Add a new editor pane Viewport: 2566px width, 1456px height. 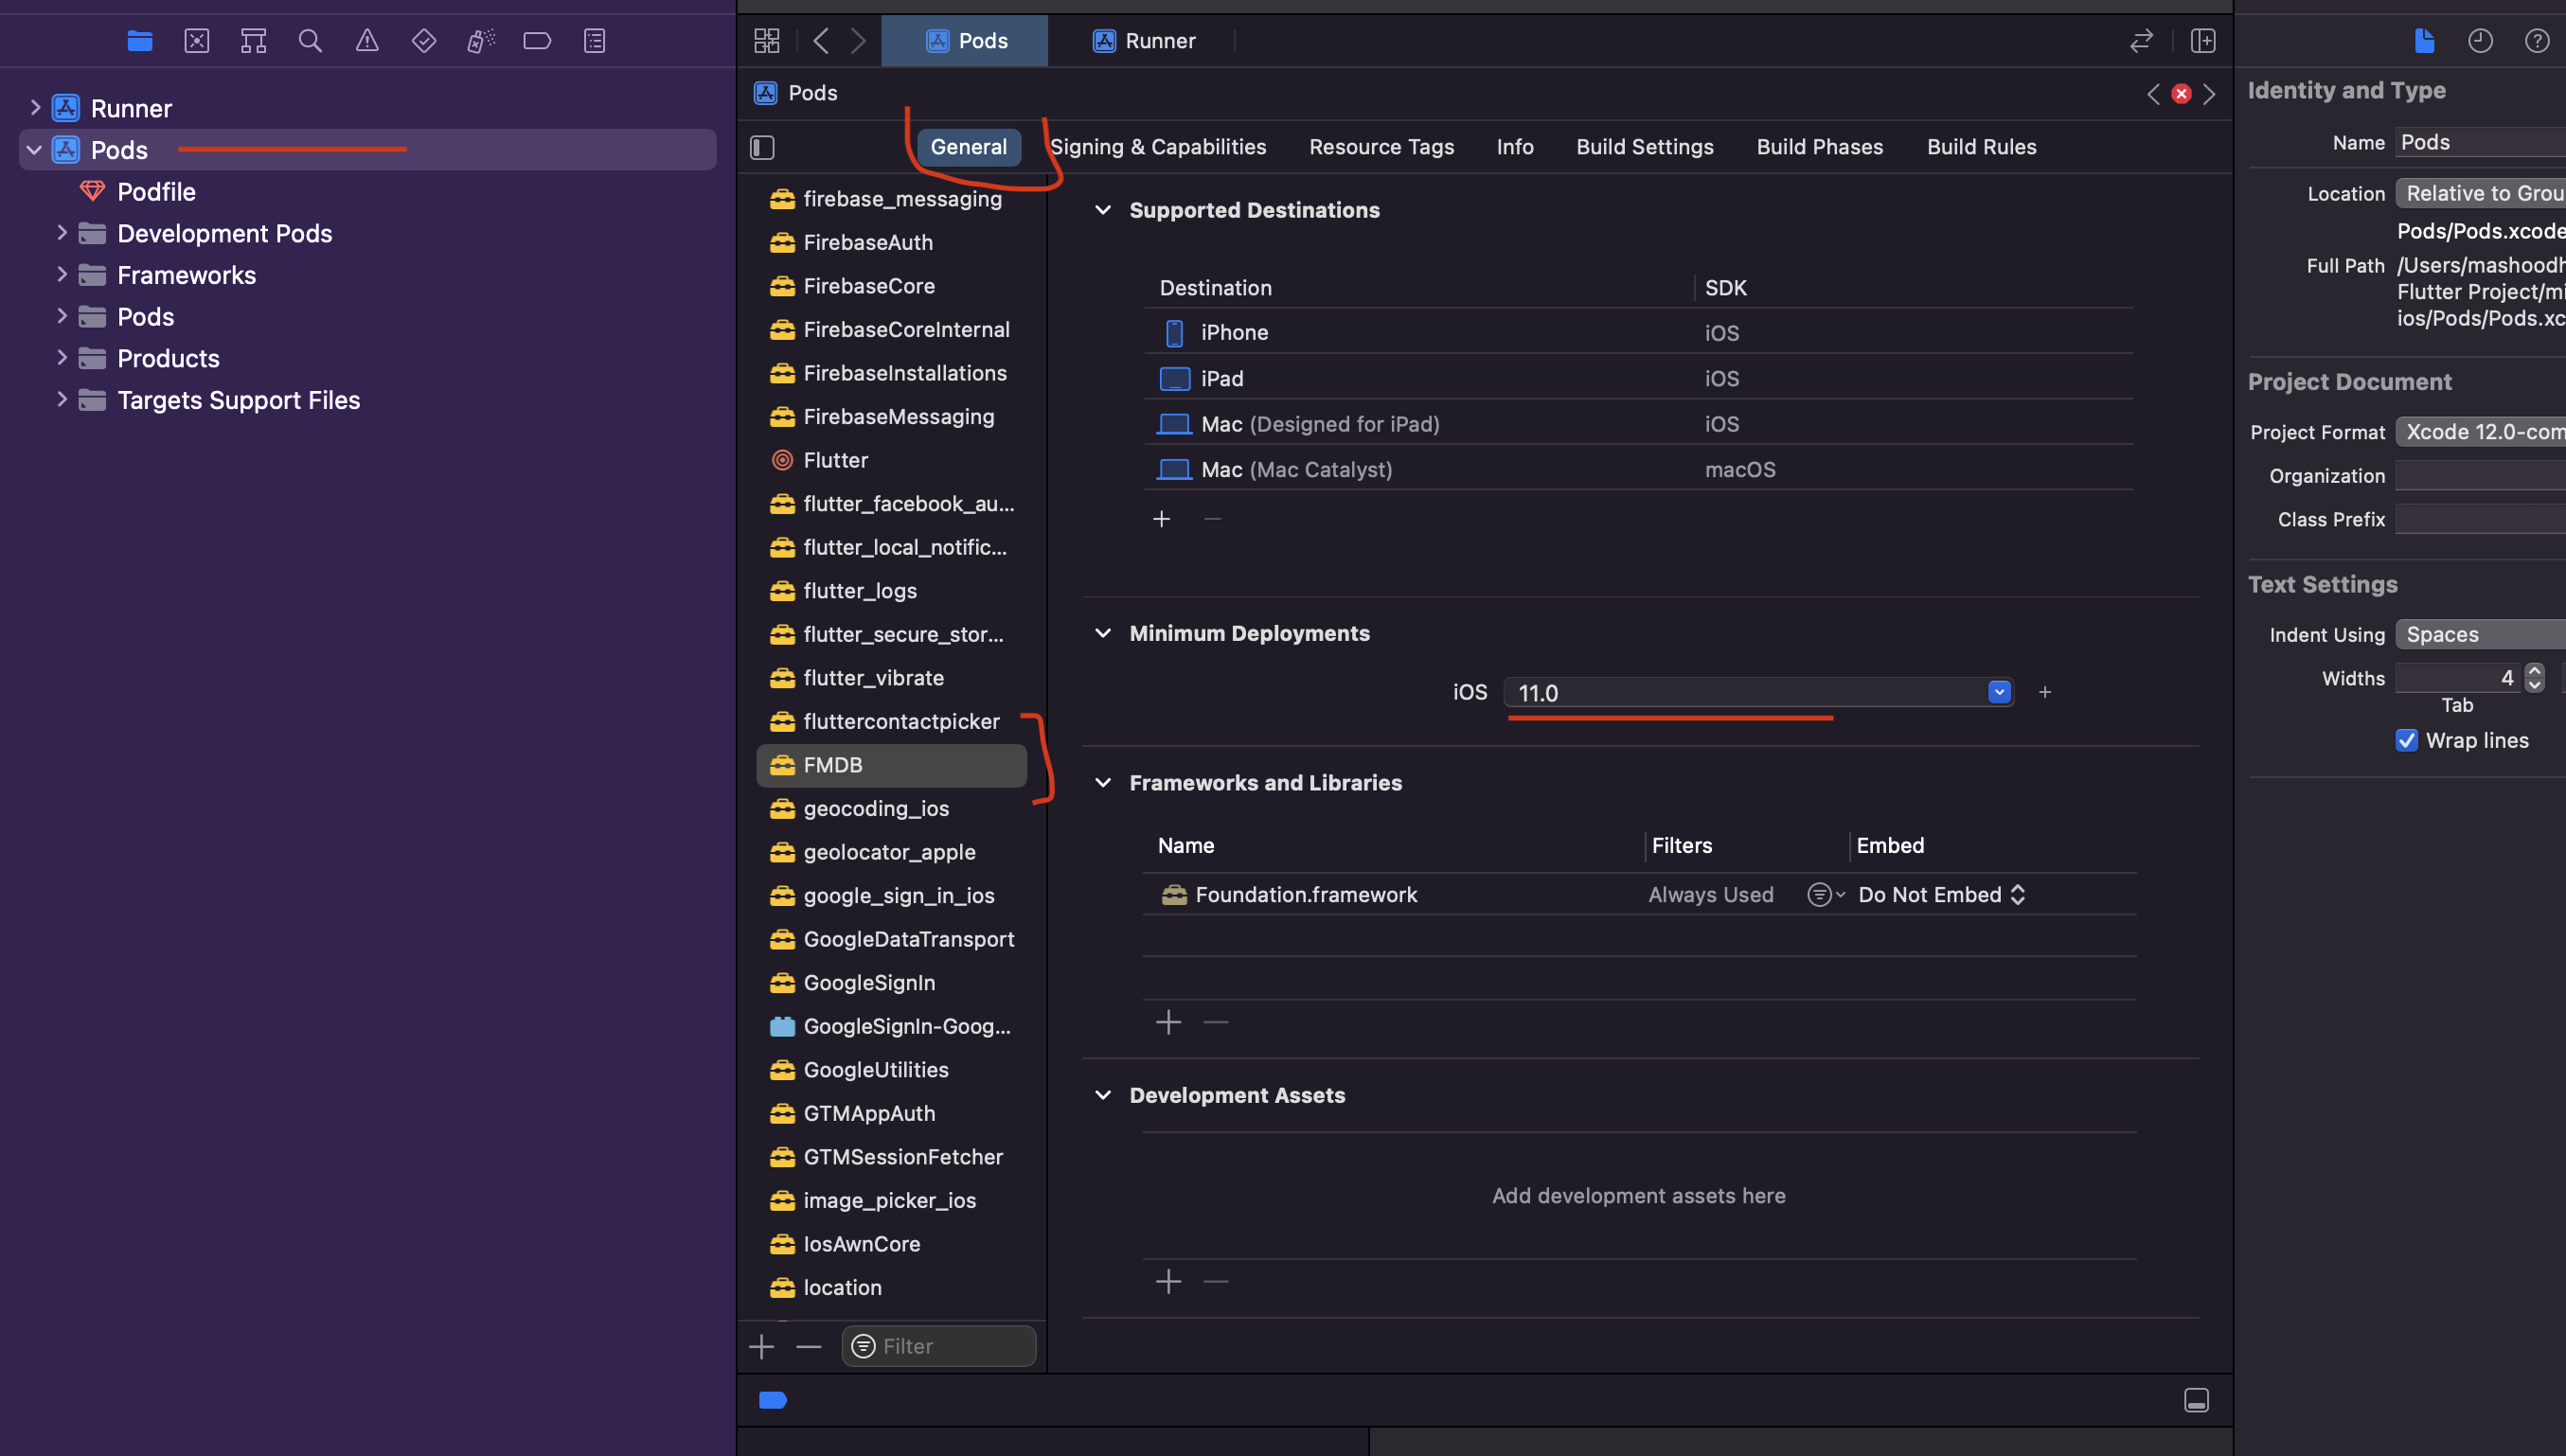[2203, 41]
